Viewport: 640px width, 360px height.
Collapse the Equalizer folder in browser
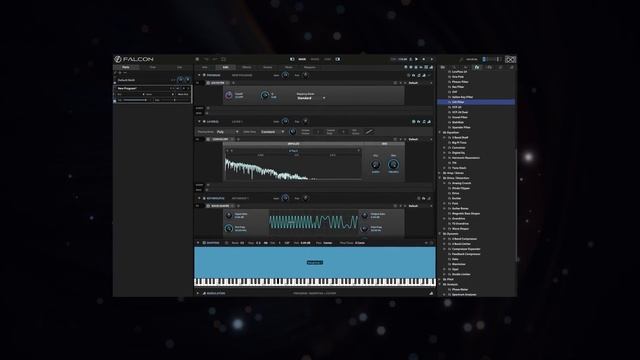coord(440,132)
